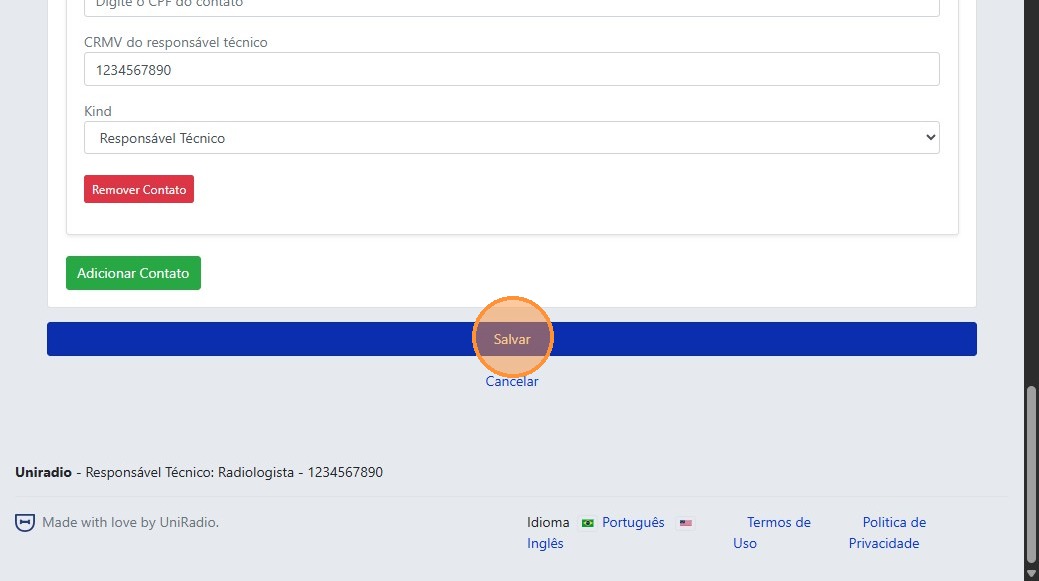Switch language to Português
Viewport: 1039px width, 581px height.
(633, 522)
